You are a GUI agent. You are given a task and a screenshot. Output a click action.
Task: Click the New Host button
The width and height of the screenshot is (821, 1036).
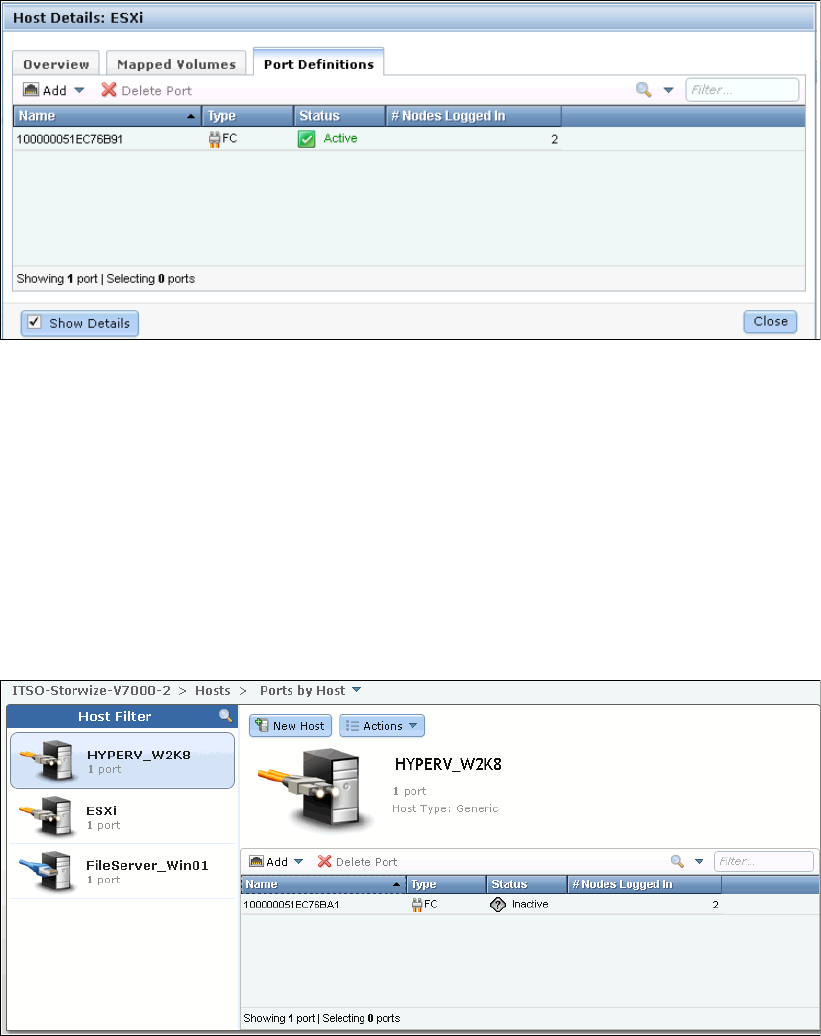coord(290,726)
